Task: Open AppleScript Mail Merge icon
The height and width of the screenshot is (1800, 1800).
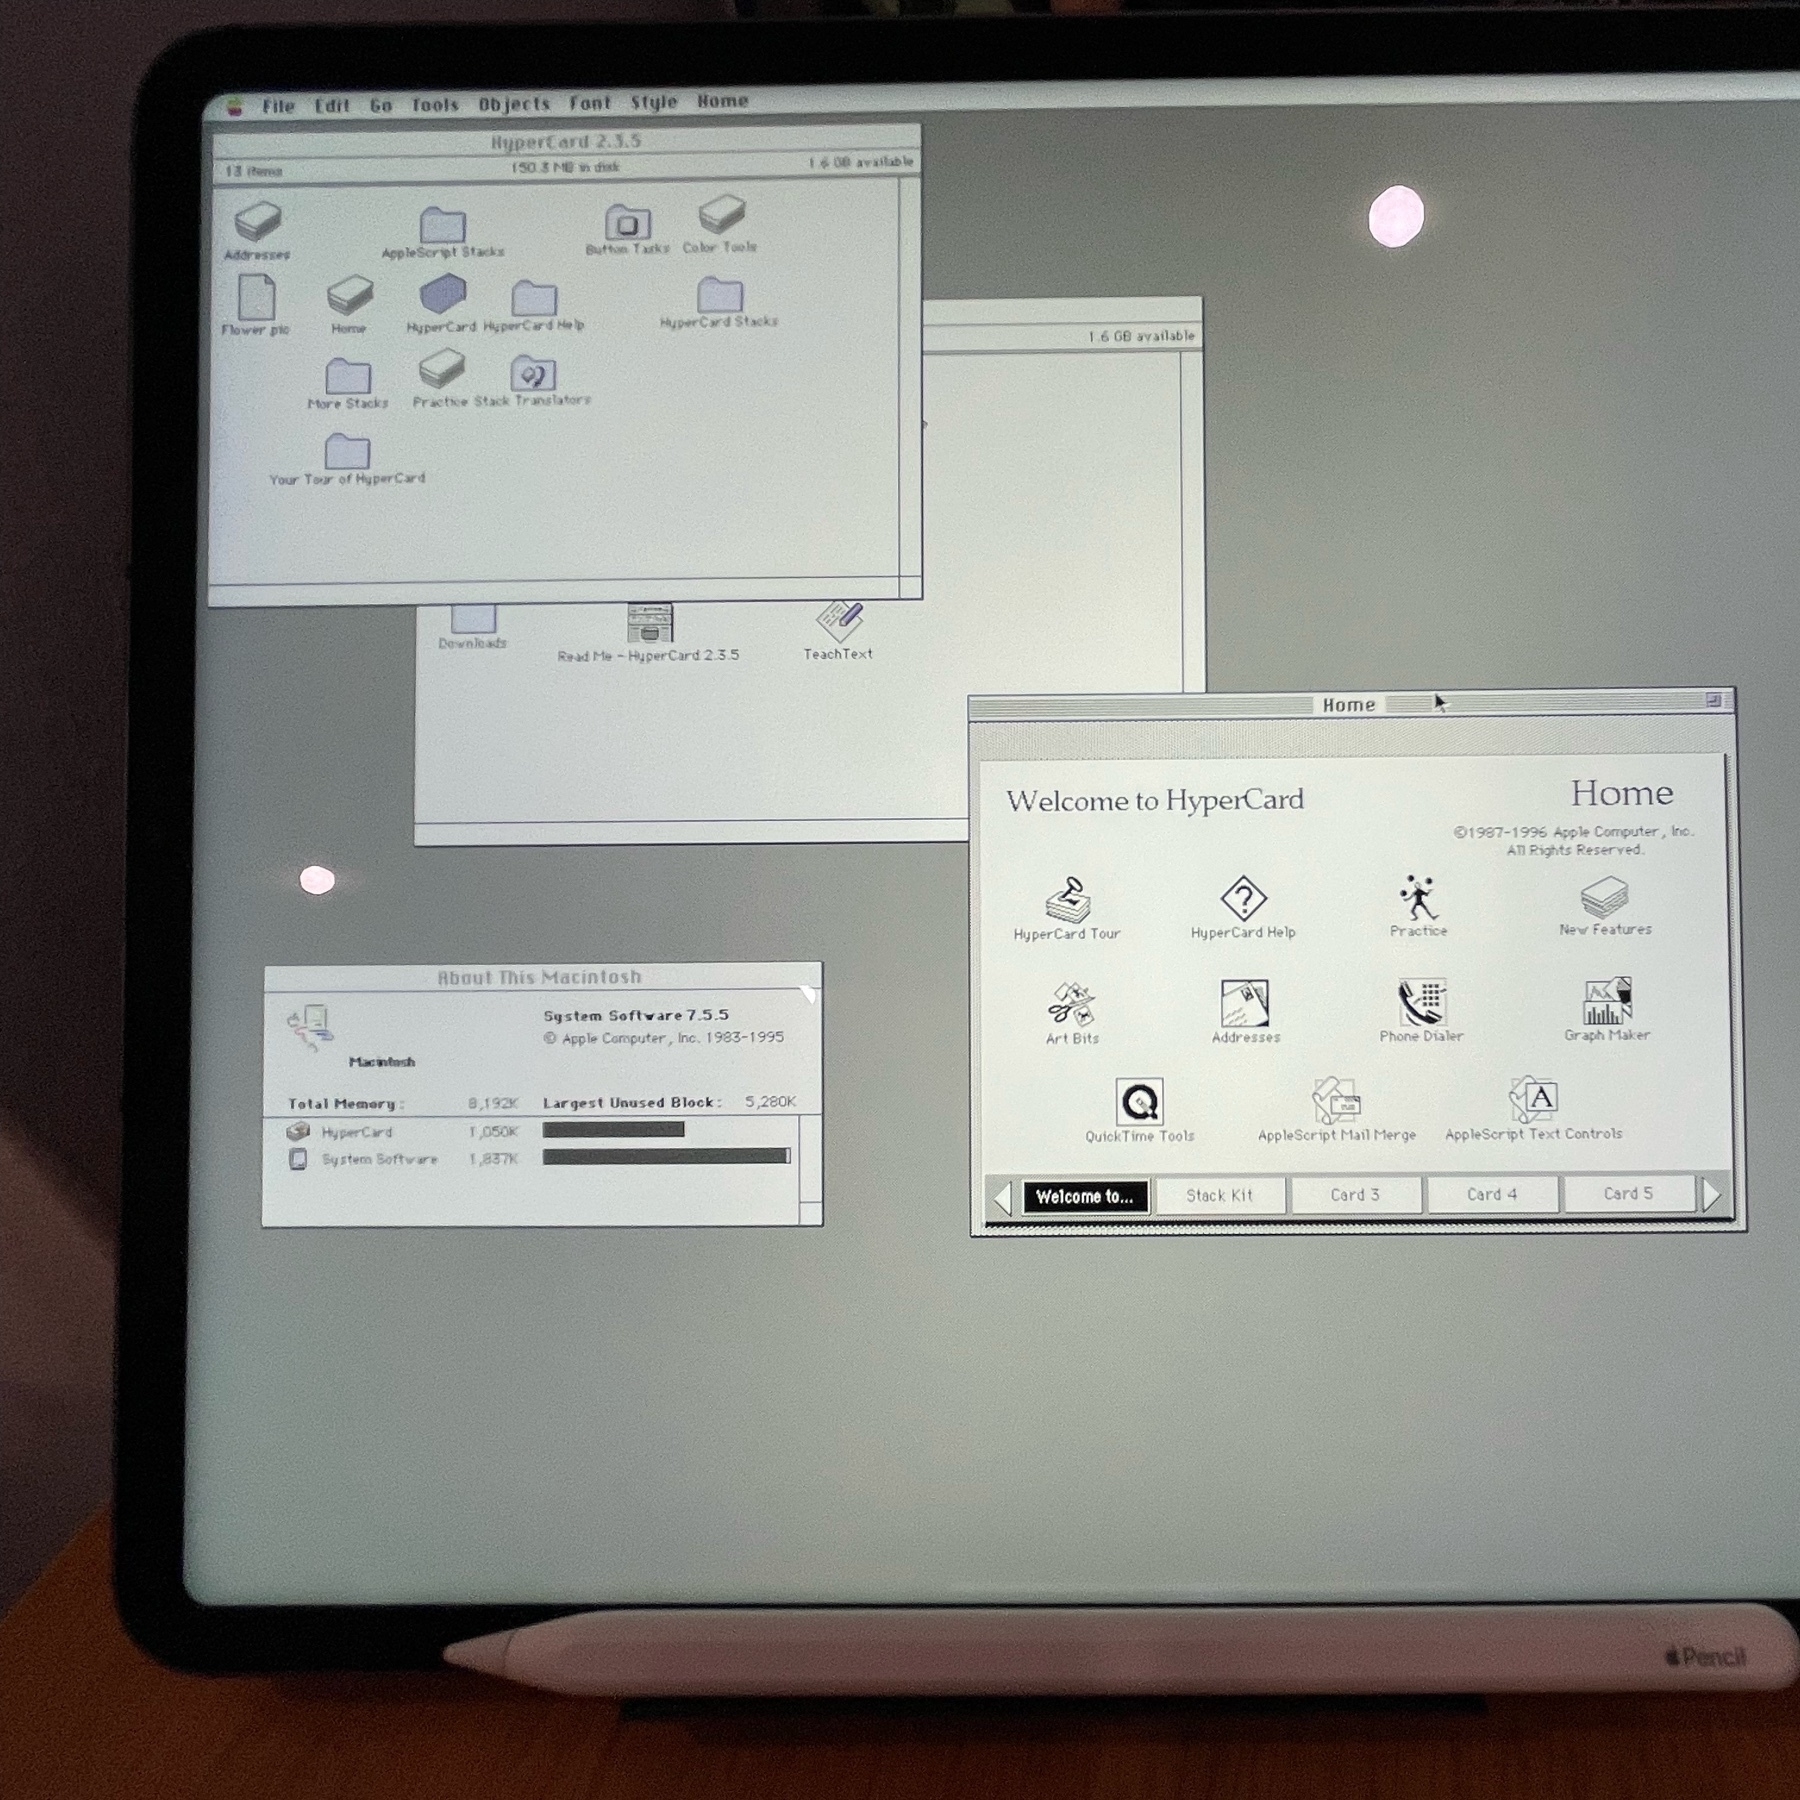Action: tap(1336, 1101)
